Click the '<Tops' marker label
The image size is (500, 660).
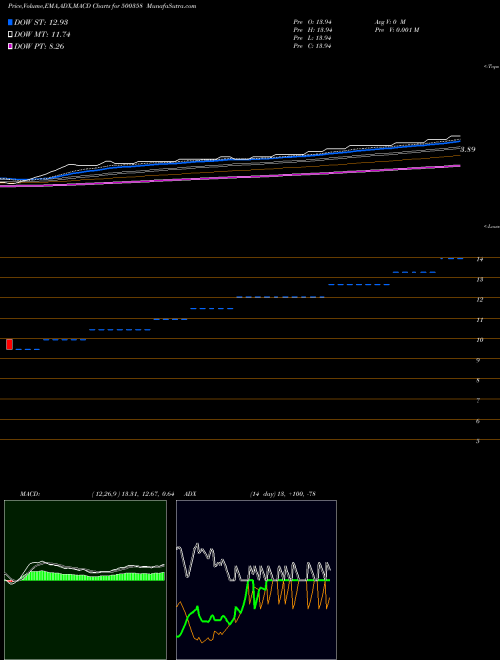coord(492,67)
